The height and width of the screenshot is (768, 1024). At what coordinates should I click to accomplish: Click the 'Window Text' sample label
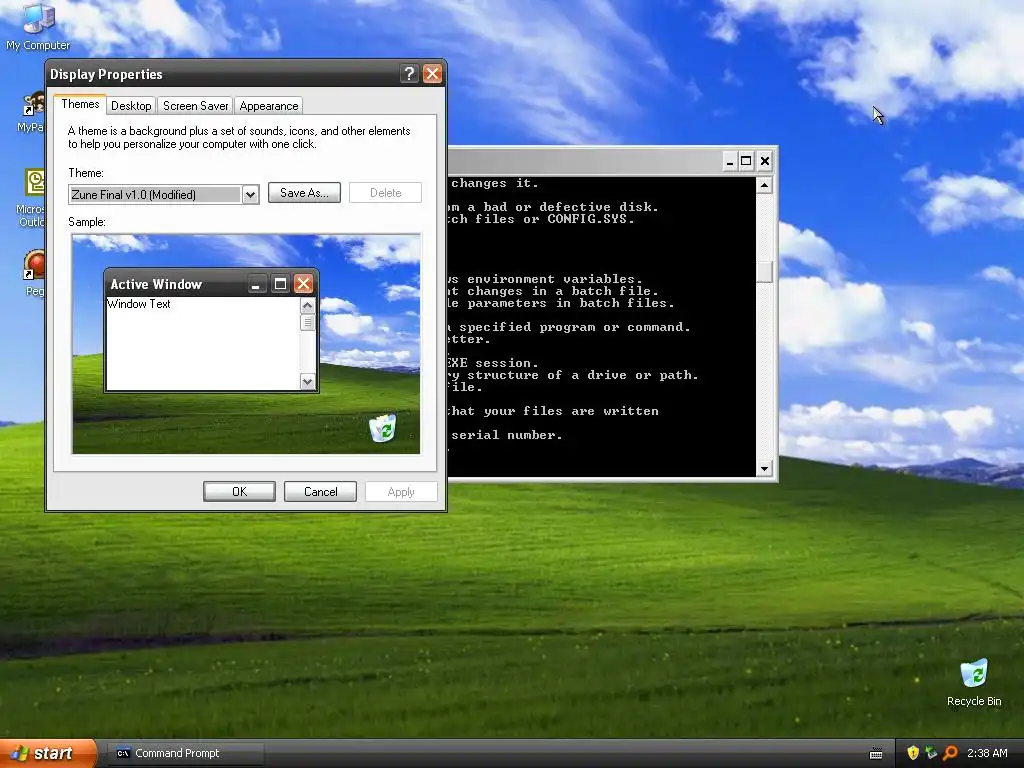click(x=138, y=304)
